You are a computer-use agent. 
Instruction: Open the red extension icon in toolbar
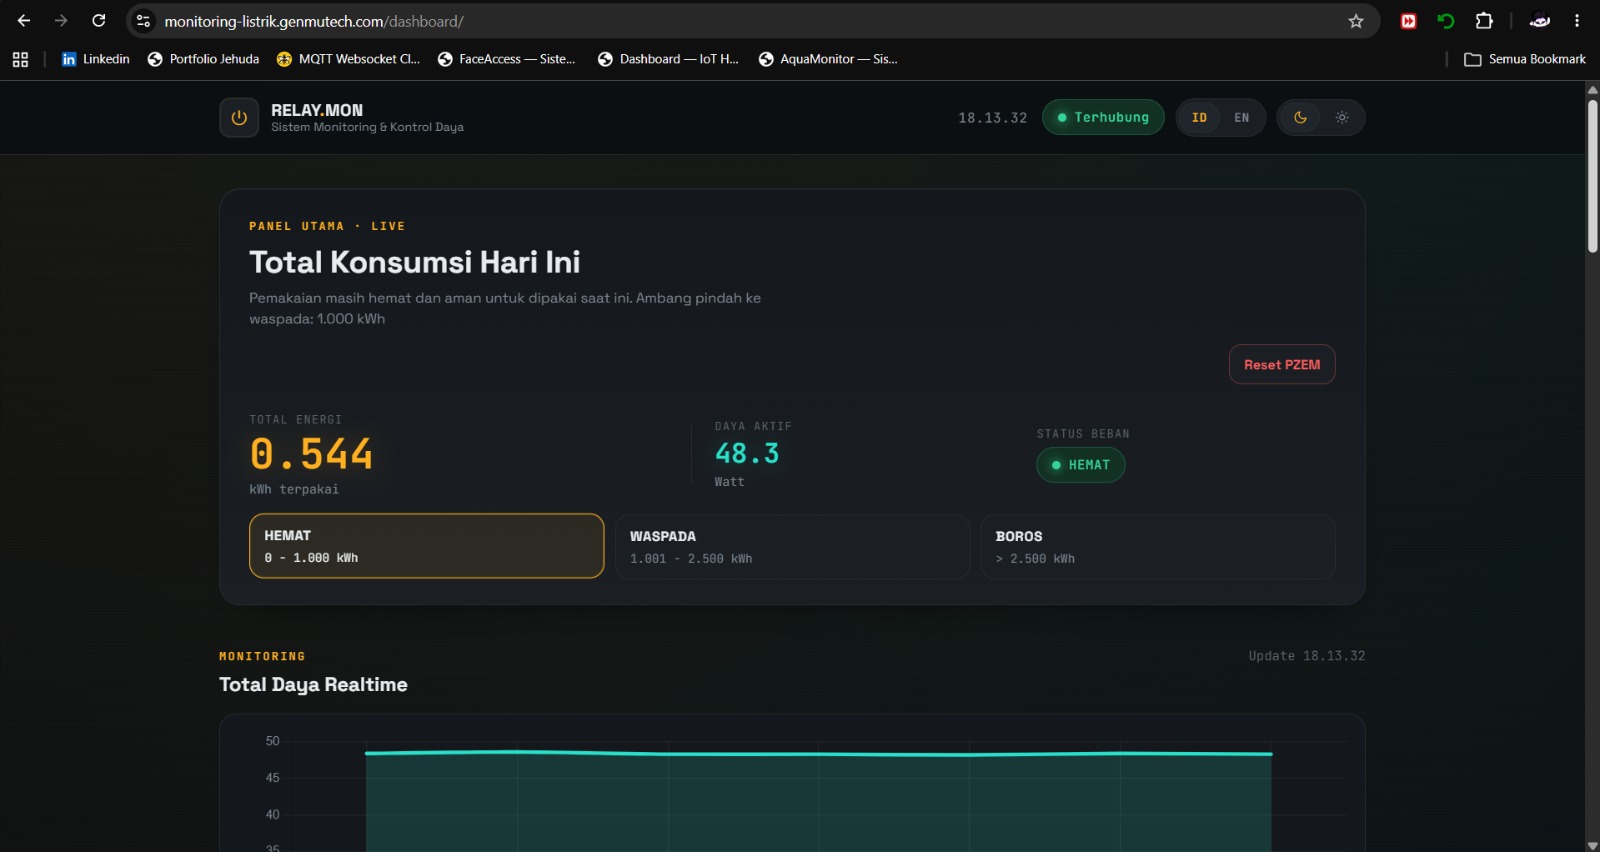pos(1408,21)
